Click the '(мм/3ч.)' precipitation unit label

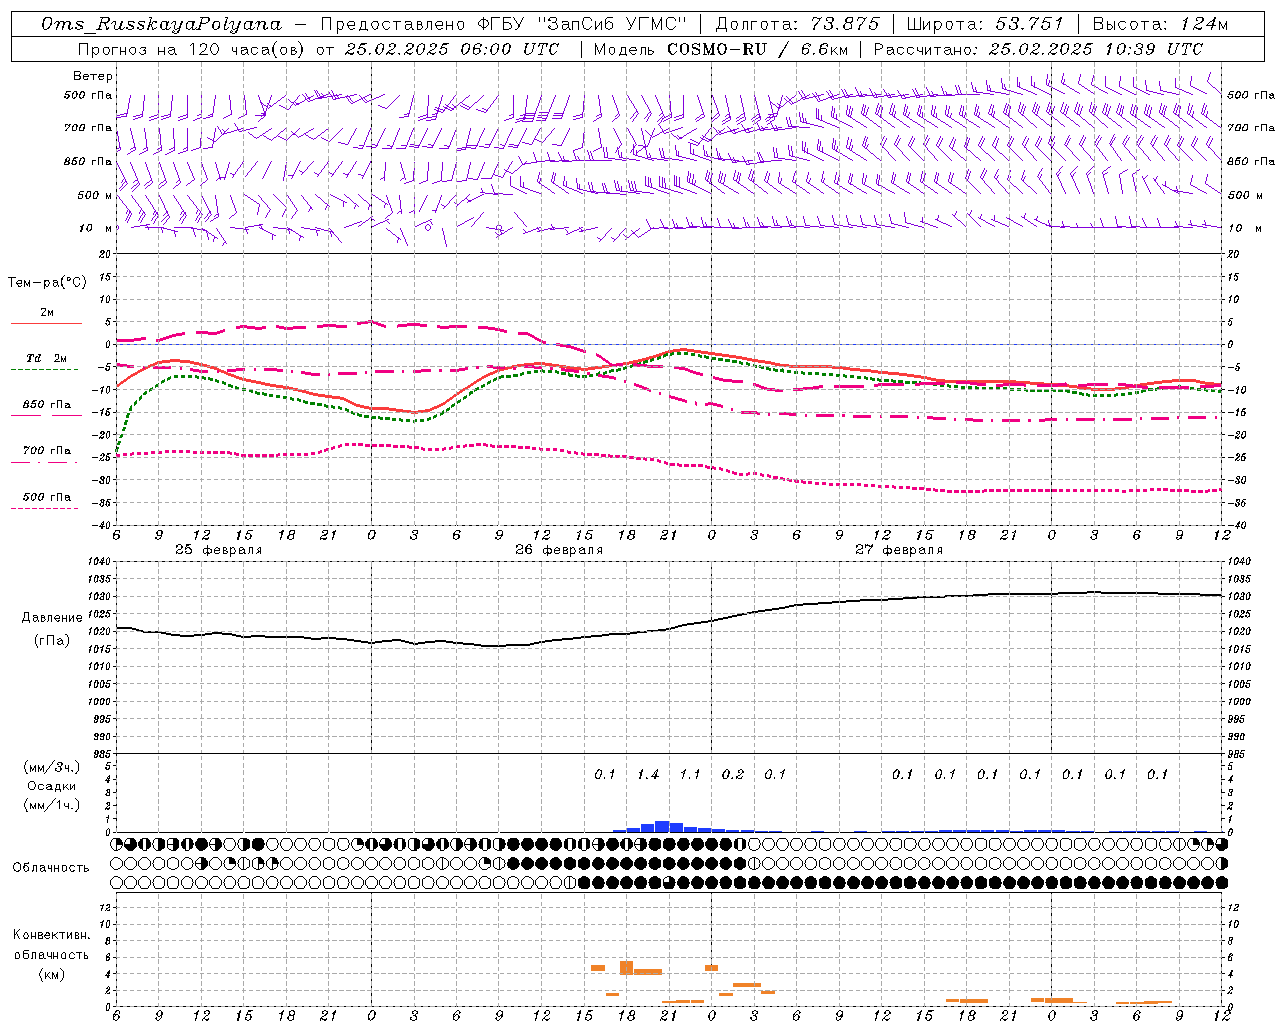point(51,767)
